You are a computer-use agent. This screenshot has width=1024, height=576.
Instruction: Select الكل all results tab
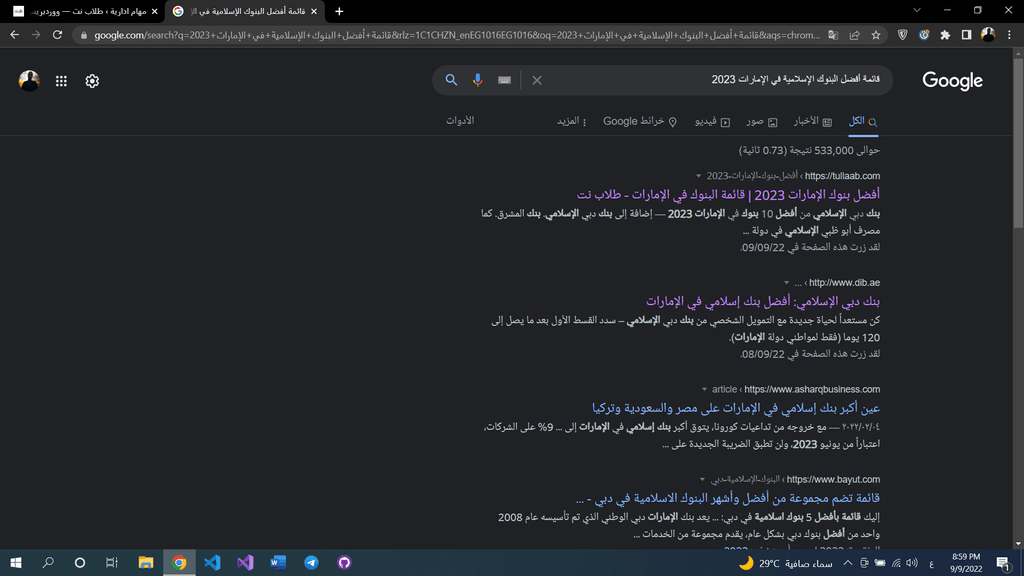(863, 121)
